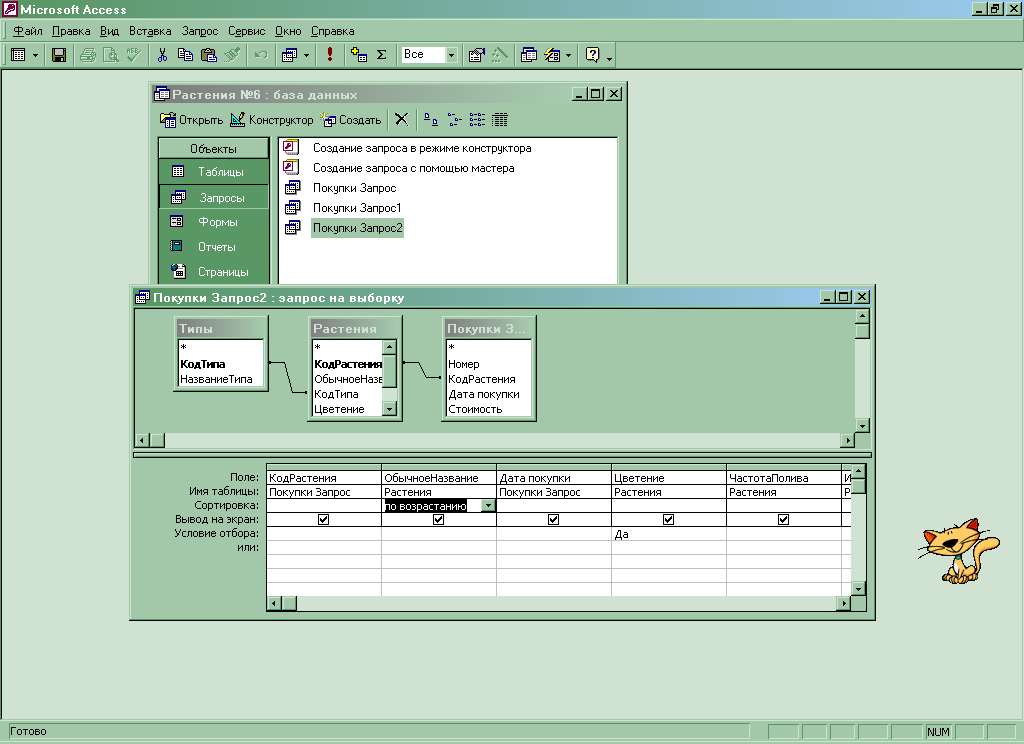This screenshot has width=1024, height=744.
Task: Switch database window to Large Icons view
Action: pos(430,120)
